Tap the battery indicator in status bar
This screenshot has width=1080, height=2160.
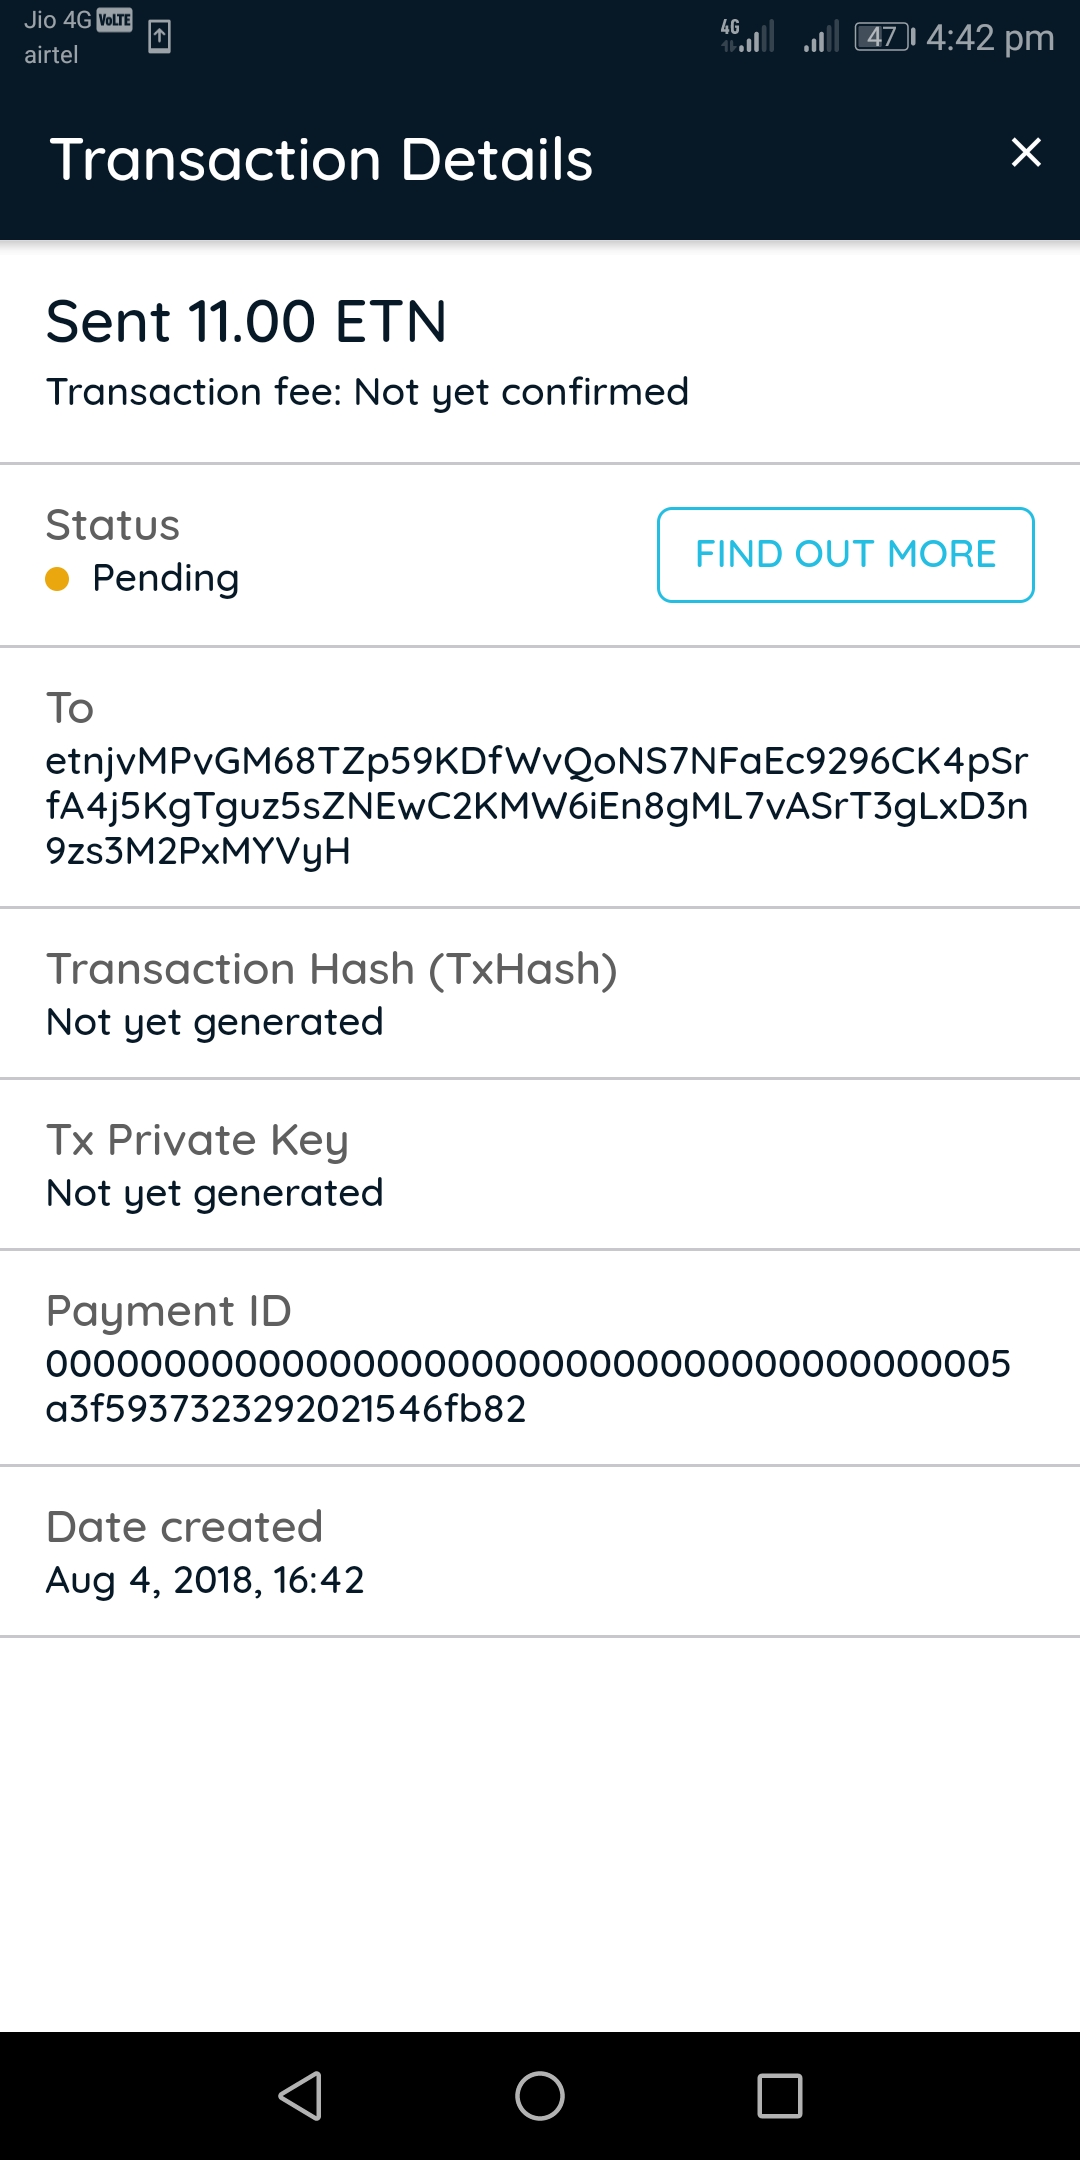(x=884, y=38)
